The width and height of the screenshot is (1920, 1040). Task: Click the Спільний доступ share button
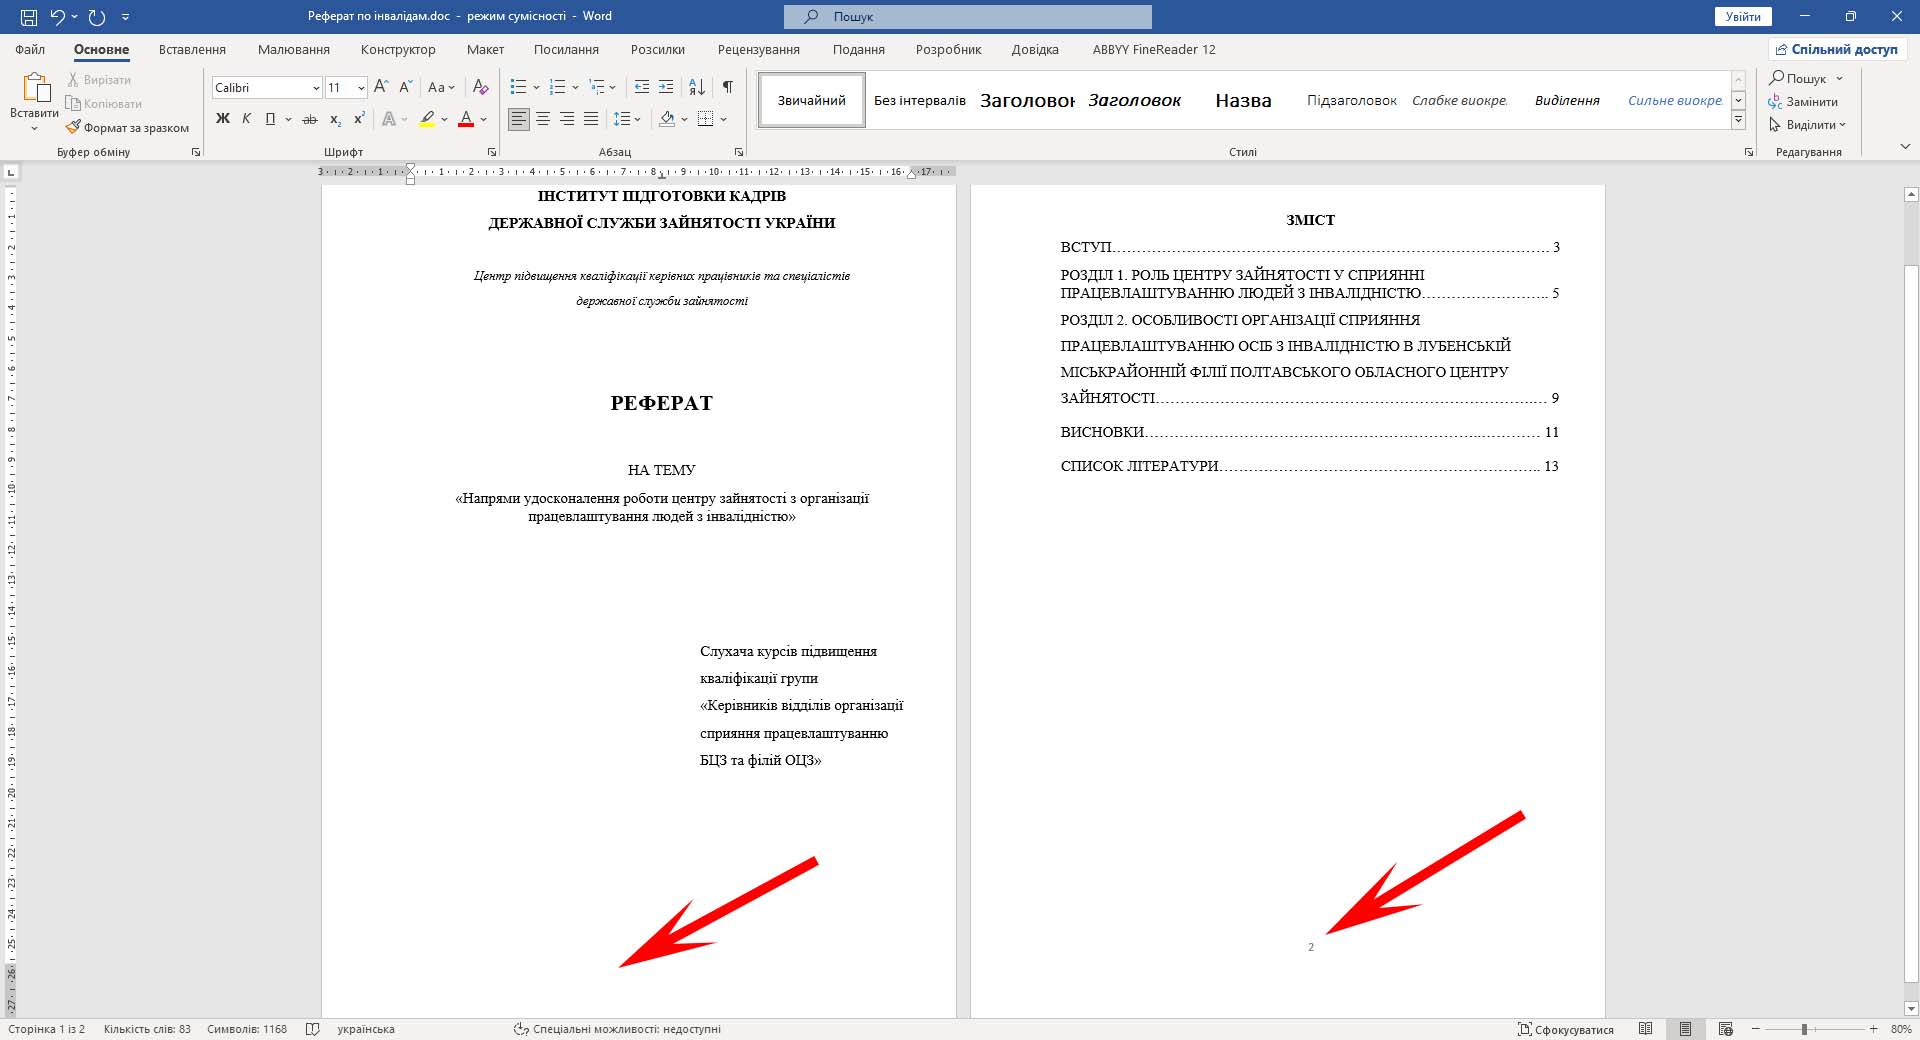click(x=1836, y=49)
